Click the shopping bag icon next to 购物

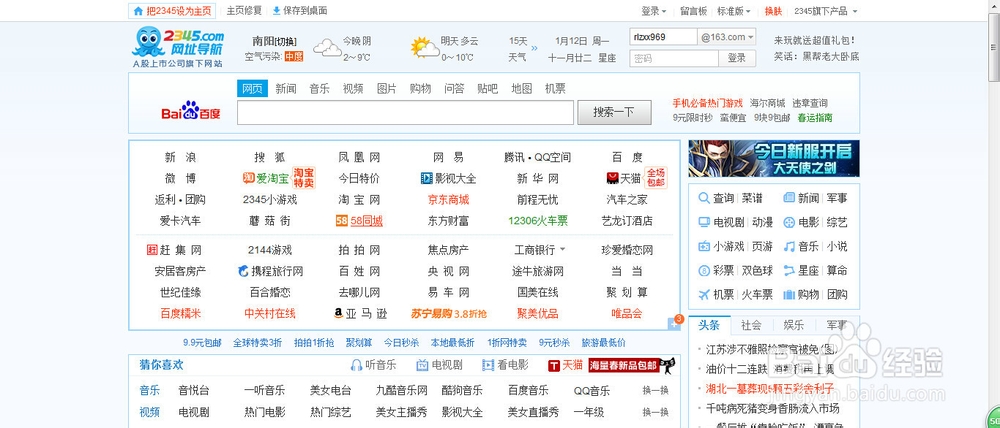click(789, 295)
